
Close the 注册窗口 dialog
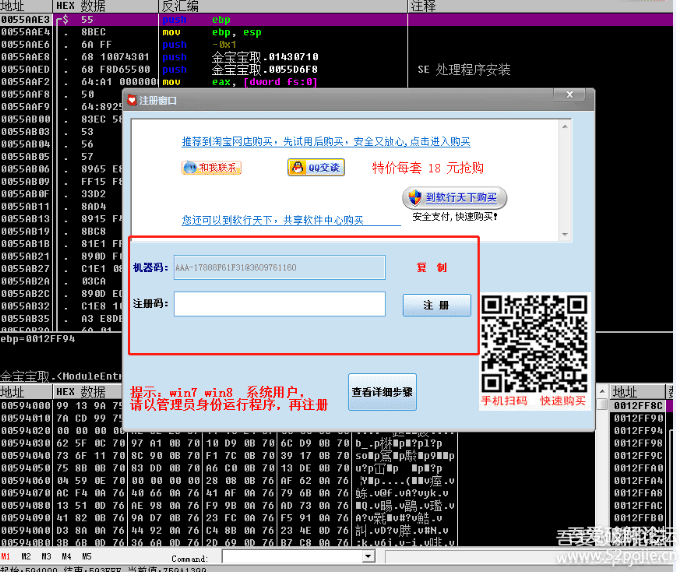click(570, 96)
